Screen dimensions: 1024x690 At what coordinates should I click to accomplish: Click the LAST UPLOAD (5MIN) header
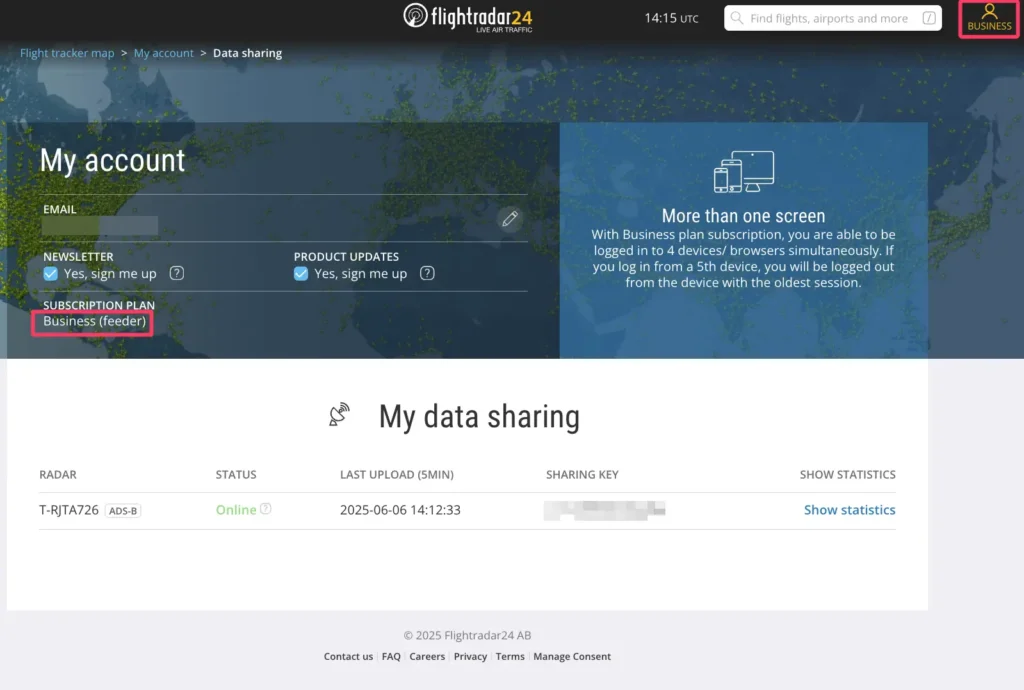point(396,475)
